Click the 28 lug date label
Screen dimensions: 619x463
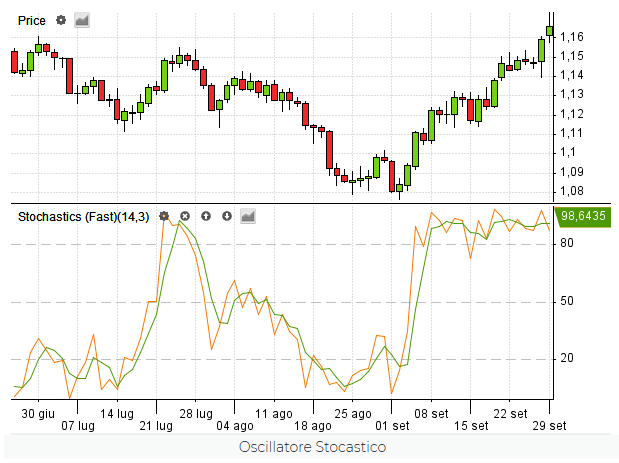196,414
